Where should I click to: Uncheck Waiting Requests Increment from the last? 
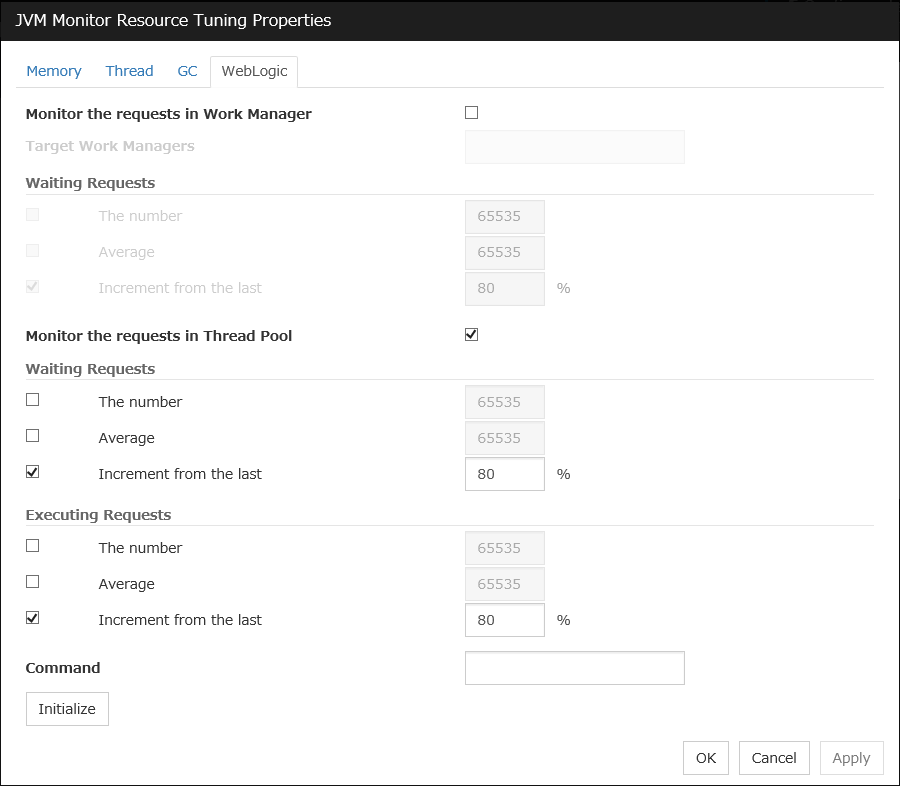pyautogui.click(x=33, y=472)
